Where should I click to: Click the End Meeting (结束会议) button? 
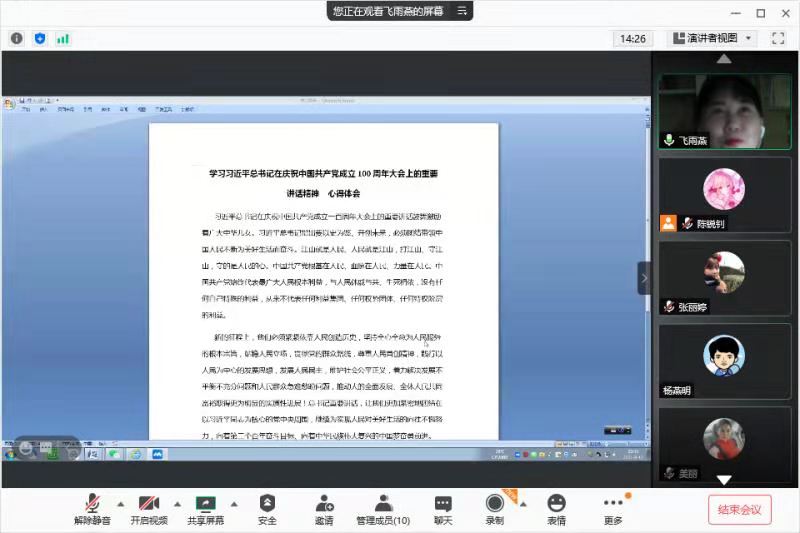coord(740,509)
